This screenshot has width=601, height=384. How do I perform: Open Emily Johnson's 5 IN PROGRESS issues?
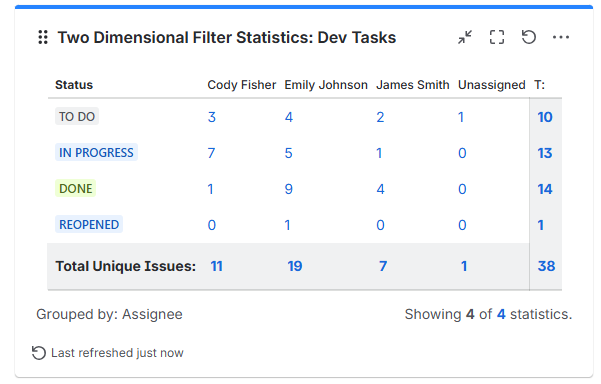tap(289, 153)
